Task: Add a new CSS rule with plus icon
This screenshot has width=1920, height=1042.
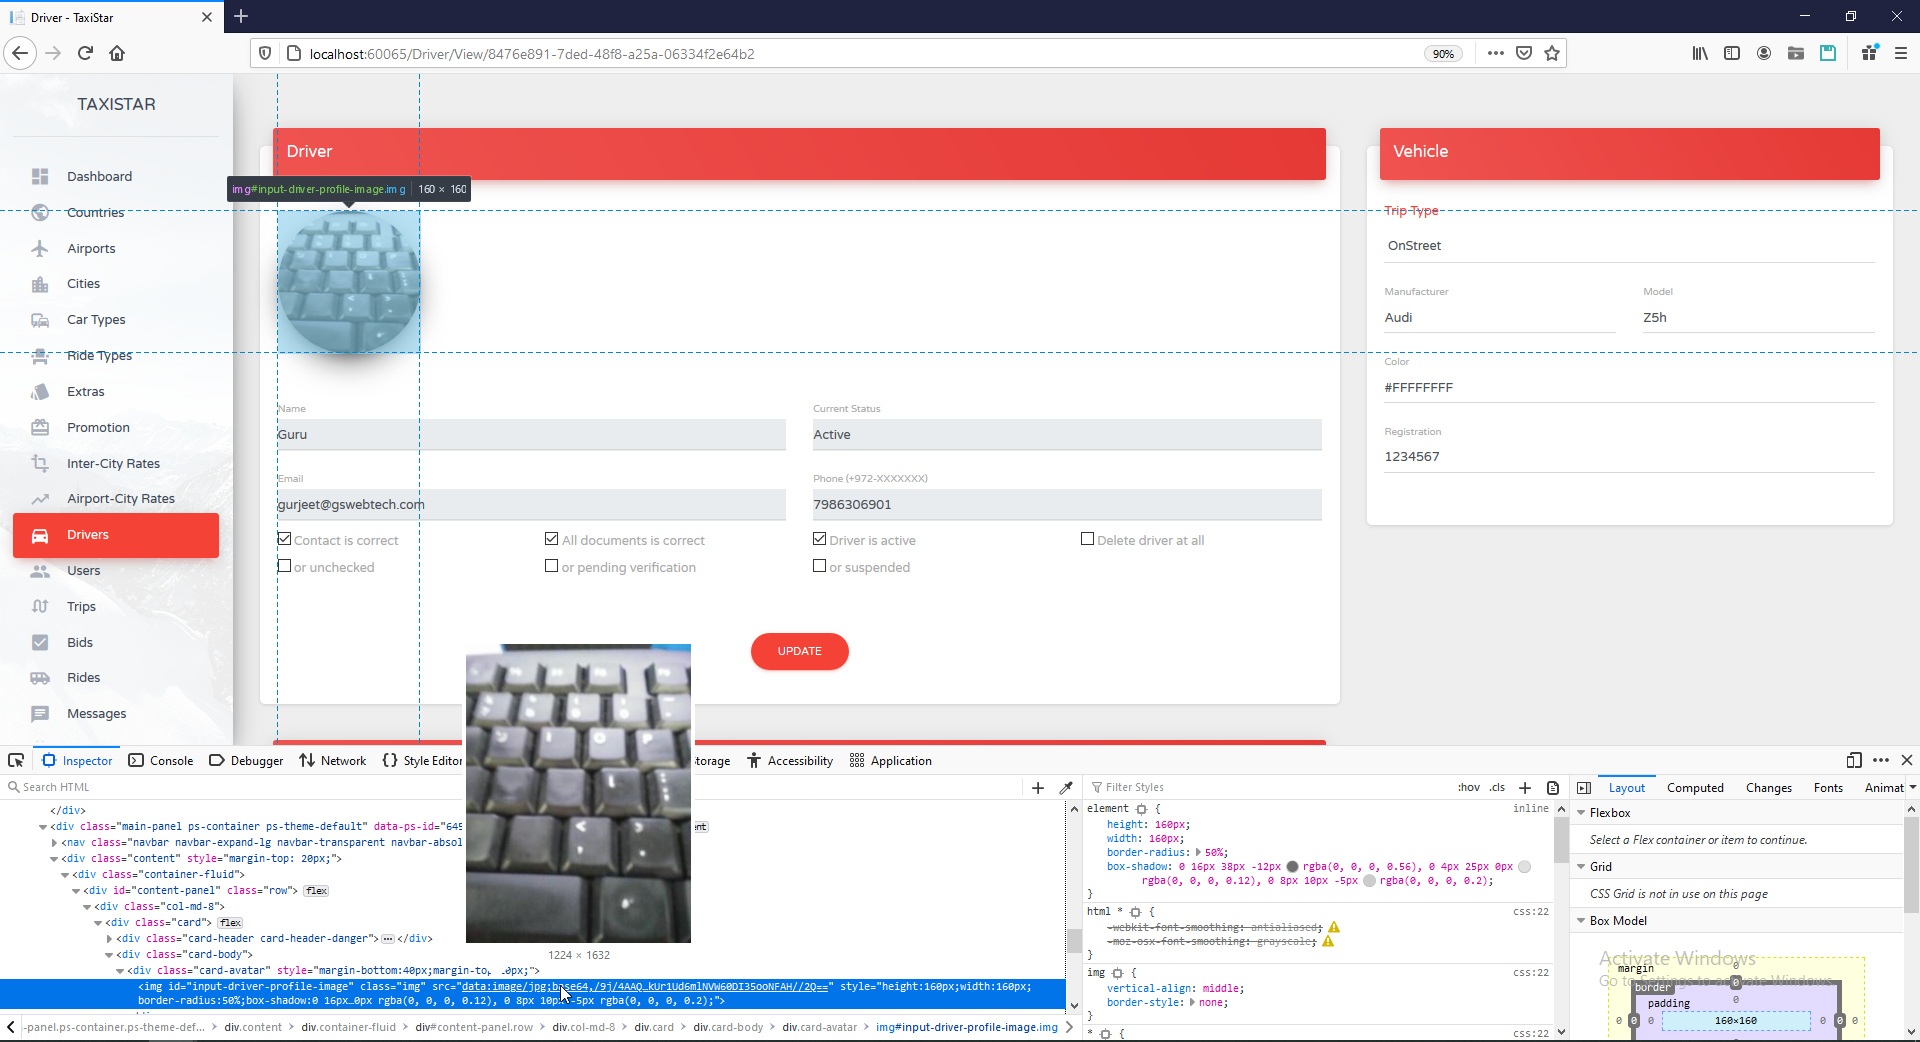Action: point(1525,788)
